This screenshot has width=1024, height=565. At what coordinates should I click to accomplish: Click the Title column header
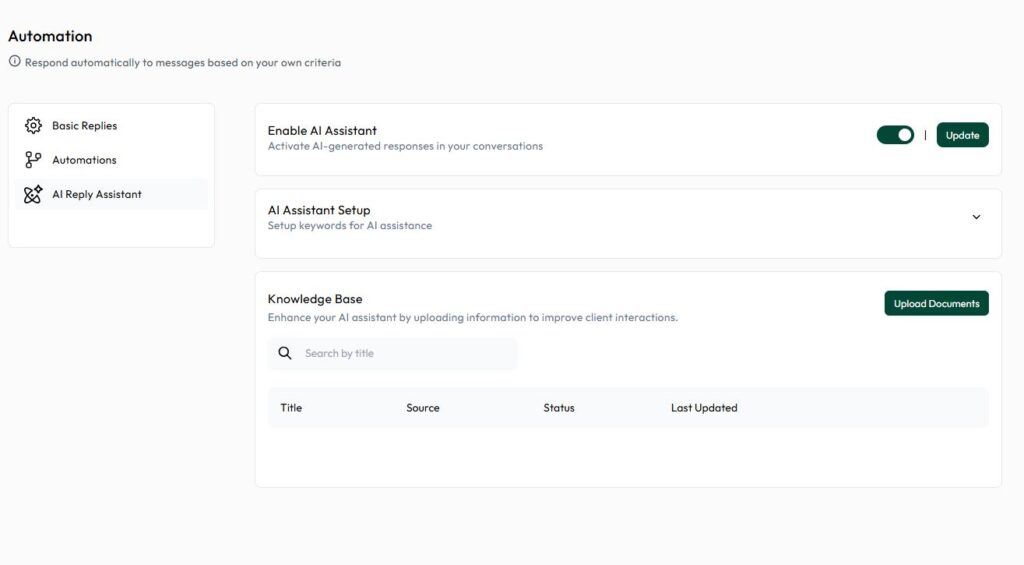291,408
